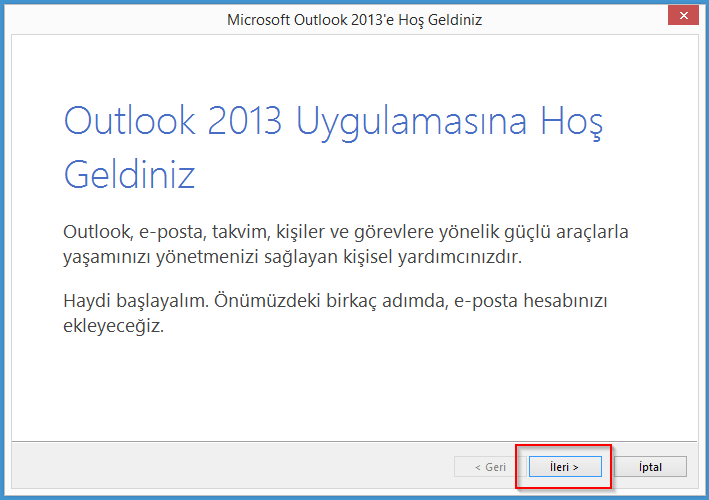Image resolution: width=709 pixels, height=500 pixels.
Task: Click "Geldiniz" on the heading's second line
Action: (x=129, y=174)
